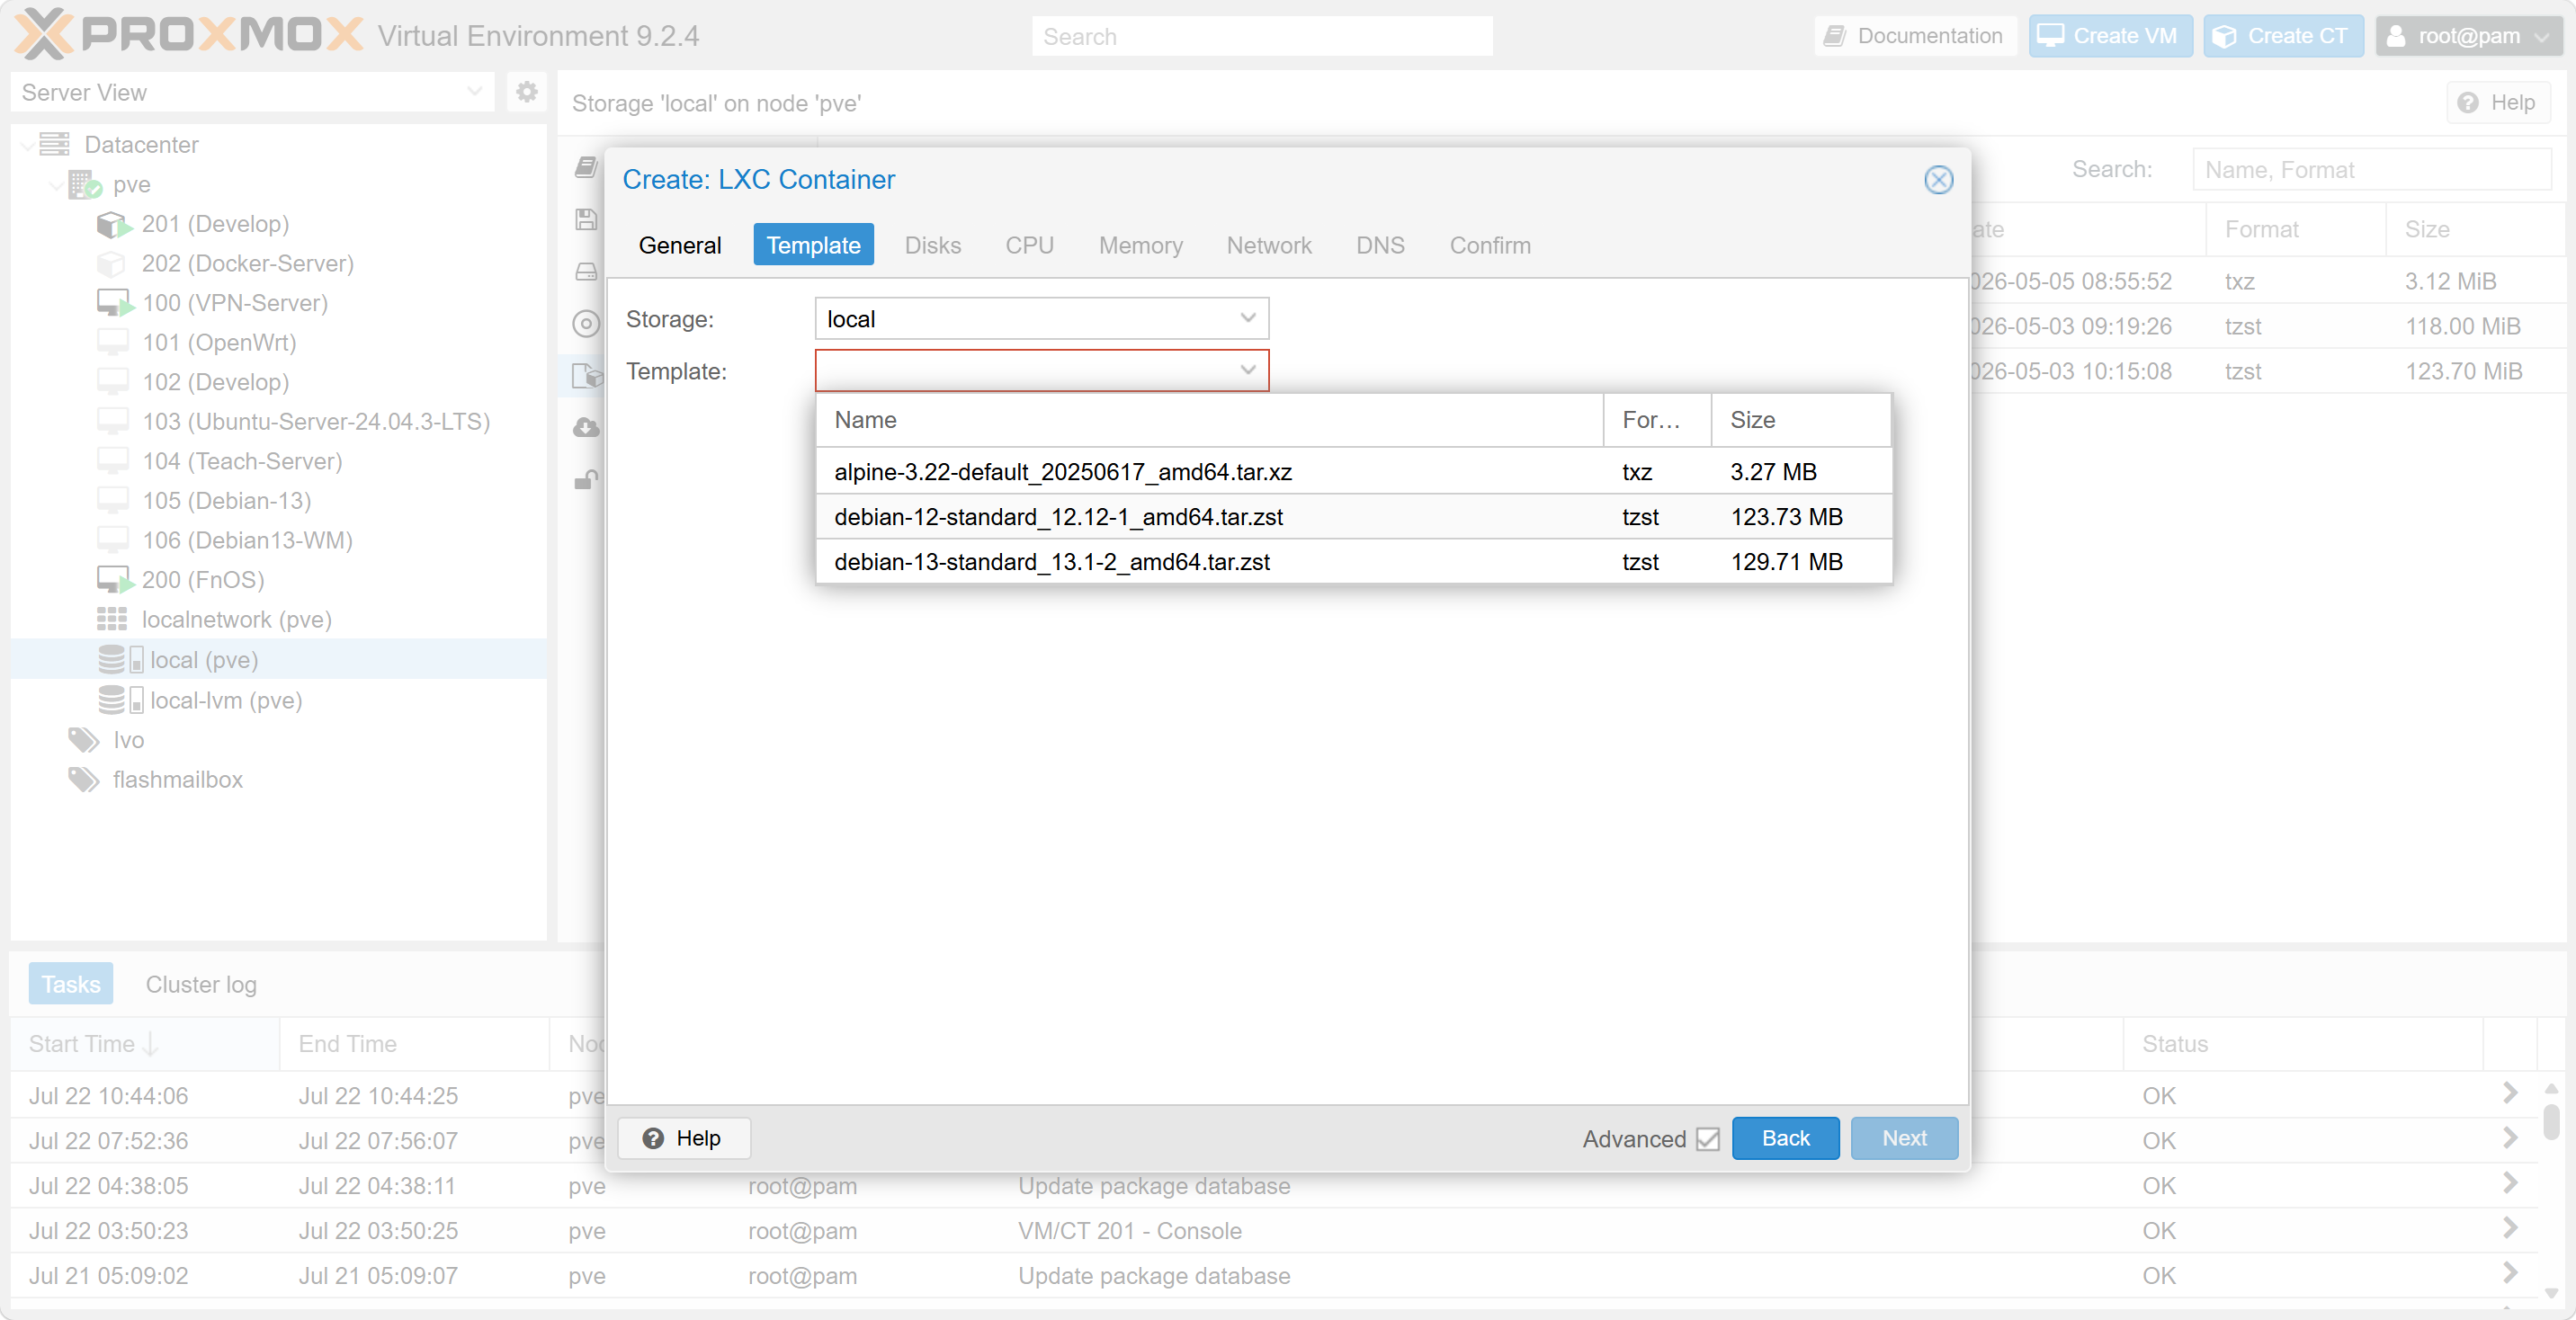Expand the first task row arrow
This screenshot has width=2576, height=1320.
[x=2510, y=1093]
